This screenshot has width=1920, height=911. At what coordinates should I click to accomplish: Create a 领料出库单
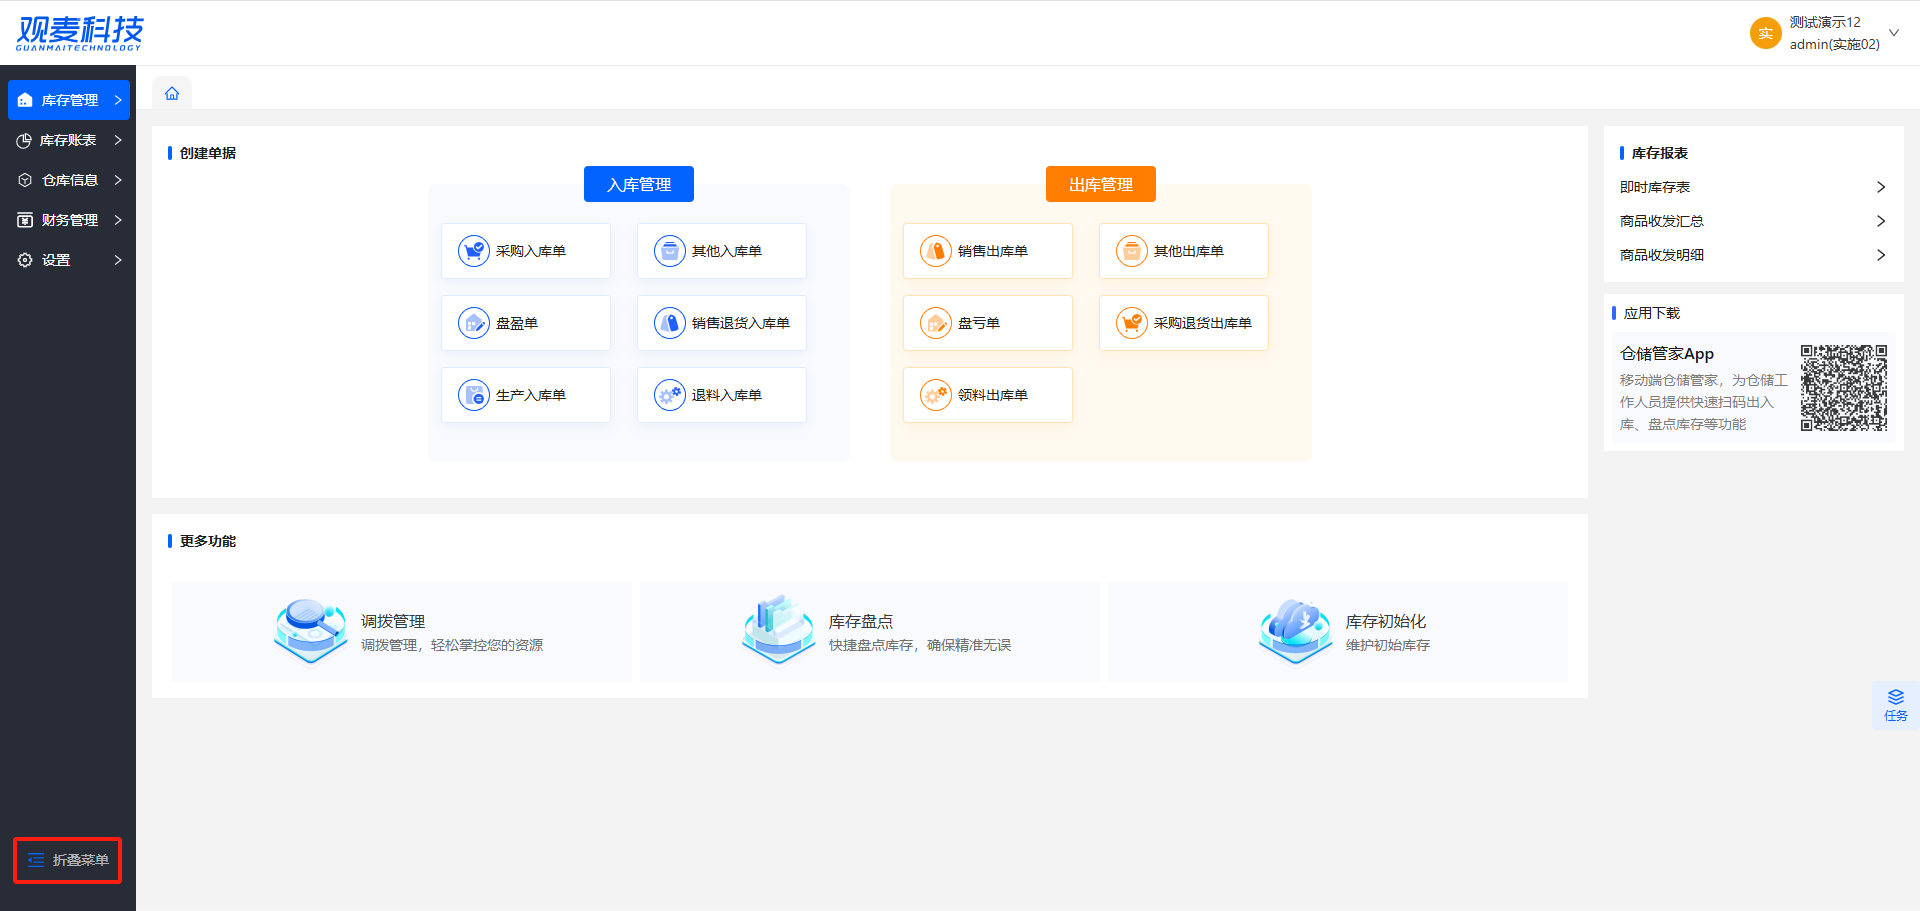pyautogui.click(x=988, y=395)
